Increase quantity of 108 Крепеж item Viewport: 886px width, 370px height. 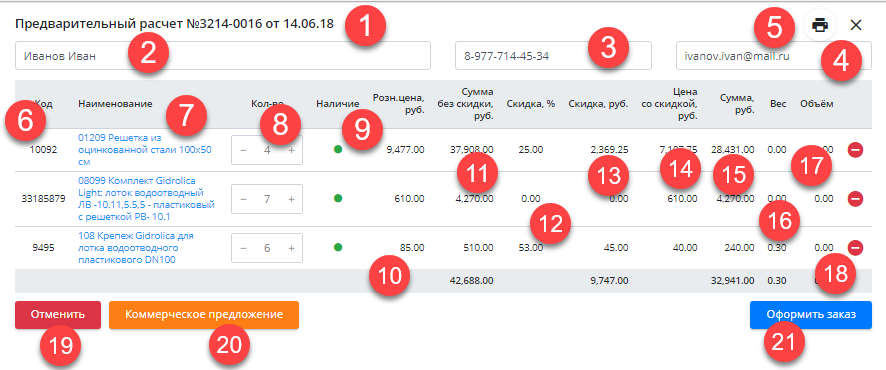292,248
